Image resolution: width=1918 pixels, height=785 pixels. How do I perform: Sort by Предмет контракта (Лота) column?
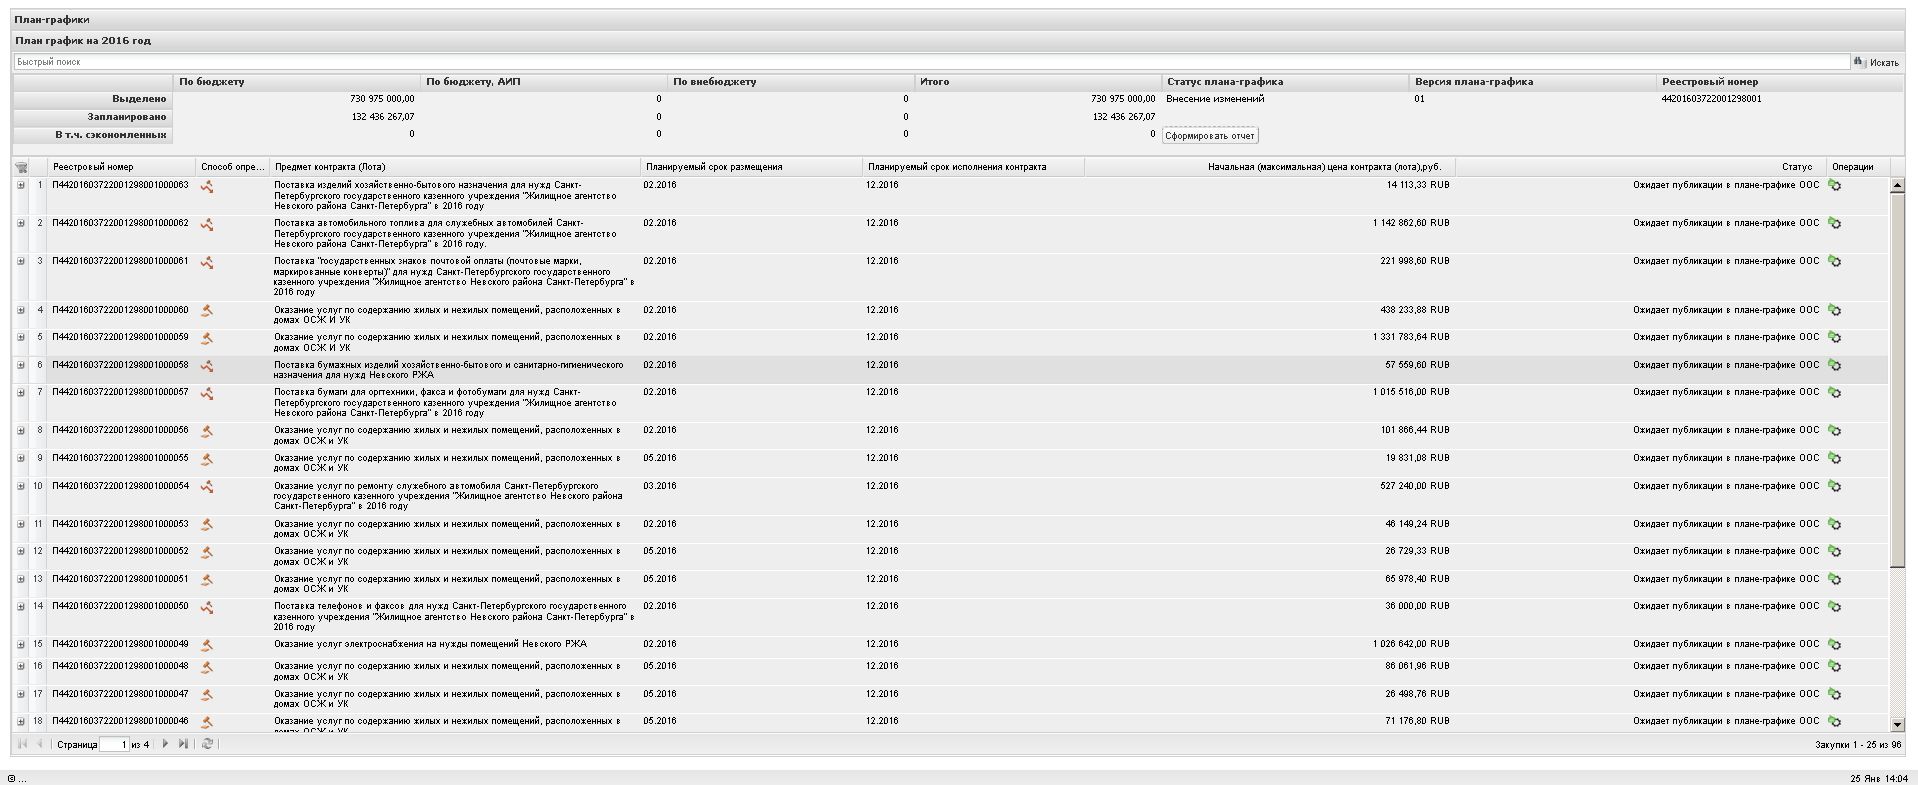point(455,167)
